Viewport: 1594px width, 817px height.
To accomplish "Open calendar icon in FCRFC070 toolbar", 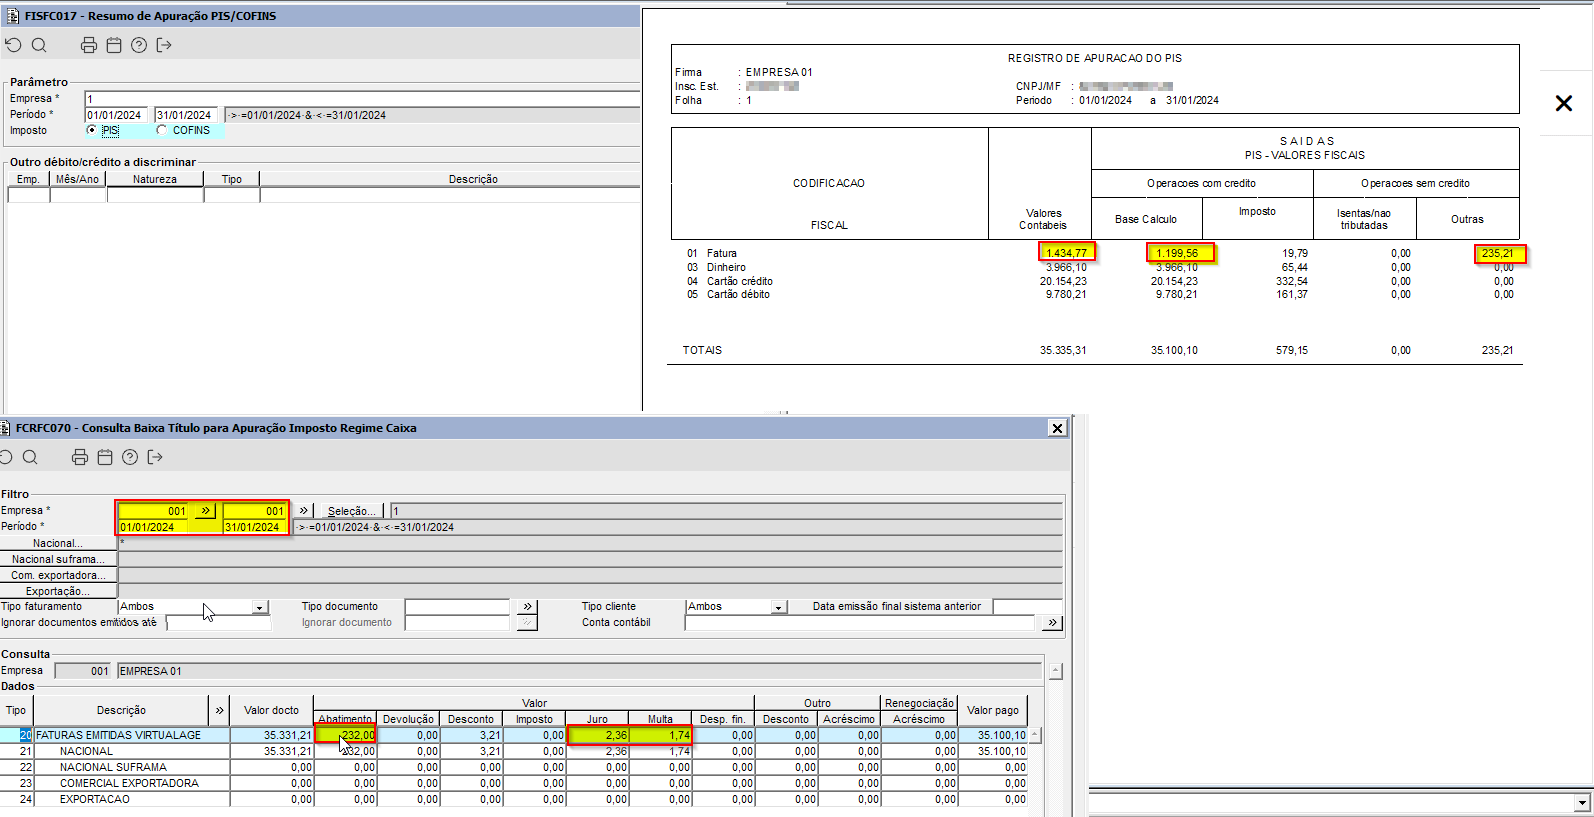I will [105, 457].
